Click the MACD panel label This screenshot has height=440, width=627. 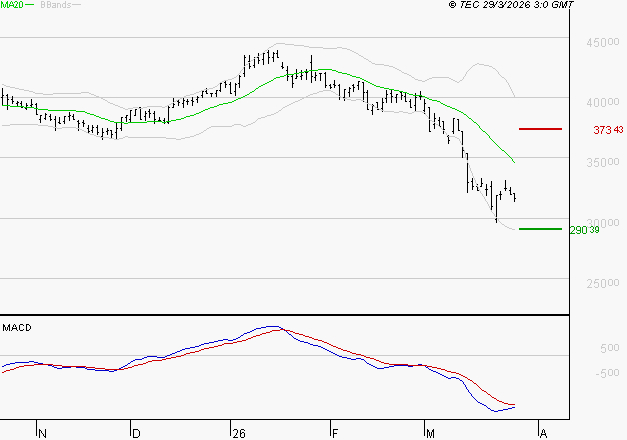tap(17, 328)
